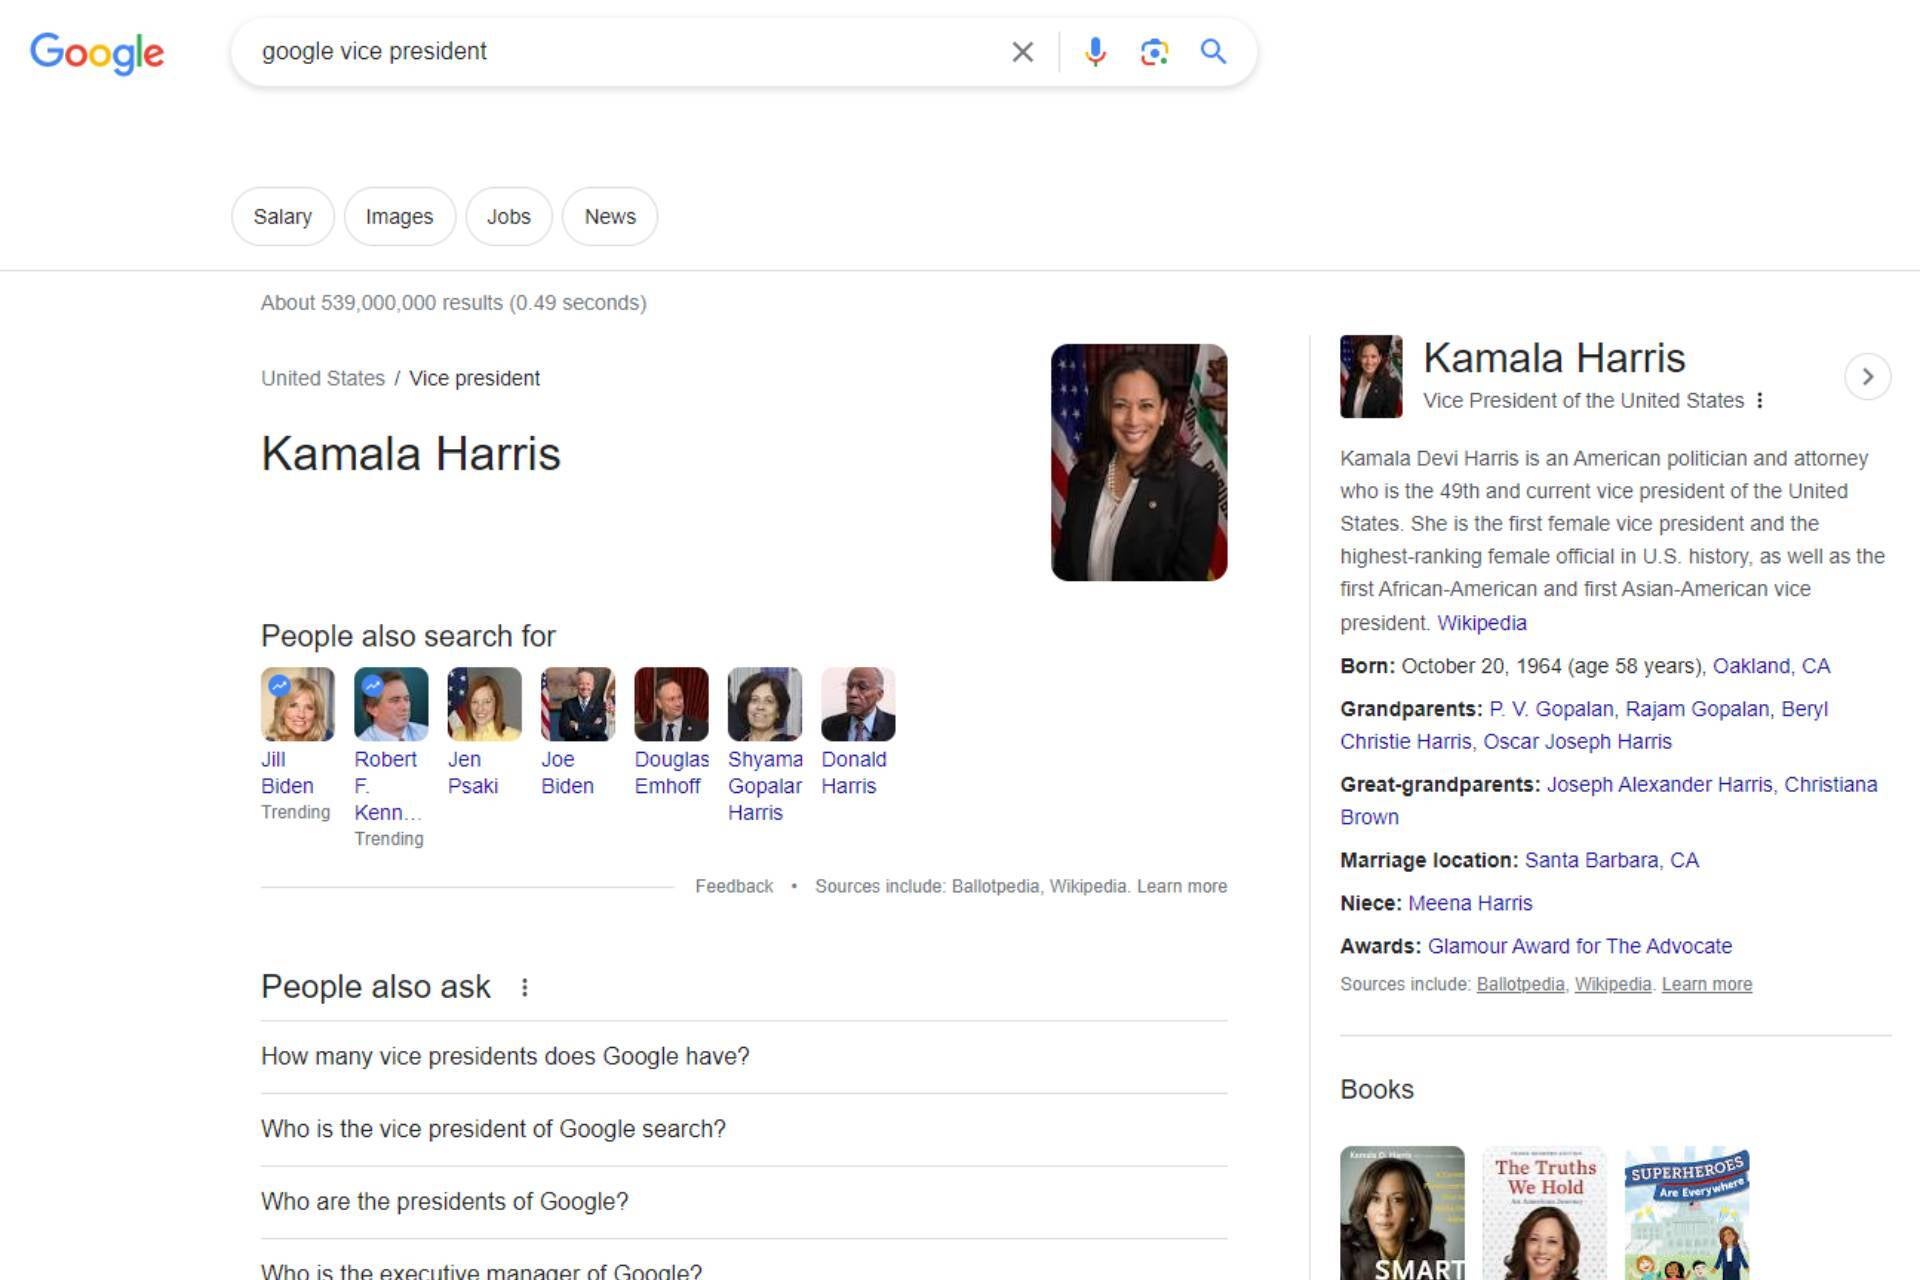Open Shyama Gopalan Harris thumbnail
This screenshot has width=1920, height=1280.
pos(765,704)
